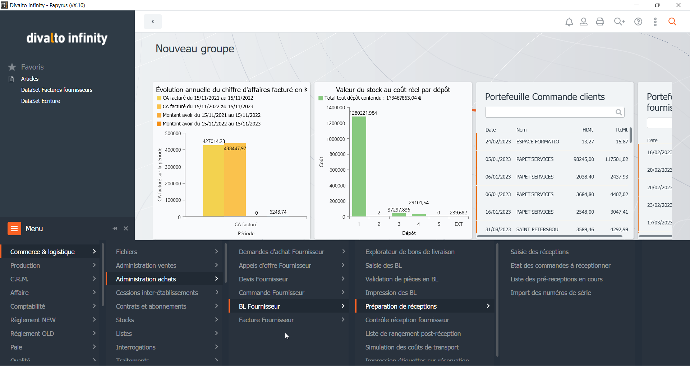
Task: Click the orange search icon
Action: click(672, 22)
